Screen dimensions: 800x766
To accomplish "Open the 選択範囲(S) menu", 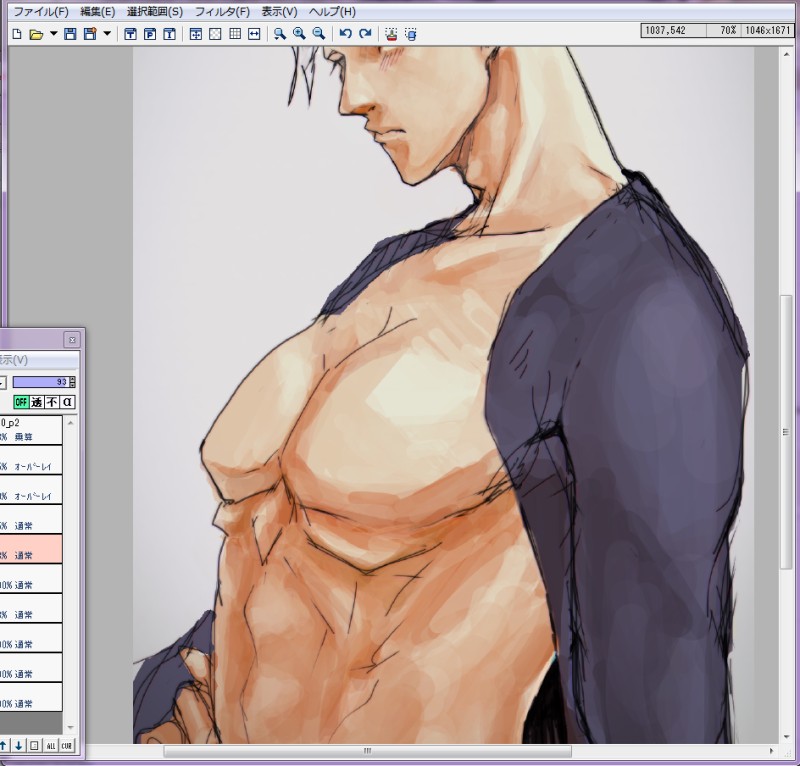I will pyautogui.click(x=155, y=11).
